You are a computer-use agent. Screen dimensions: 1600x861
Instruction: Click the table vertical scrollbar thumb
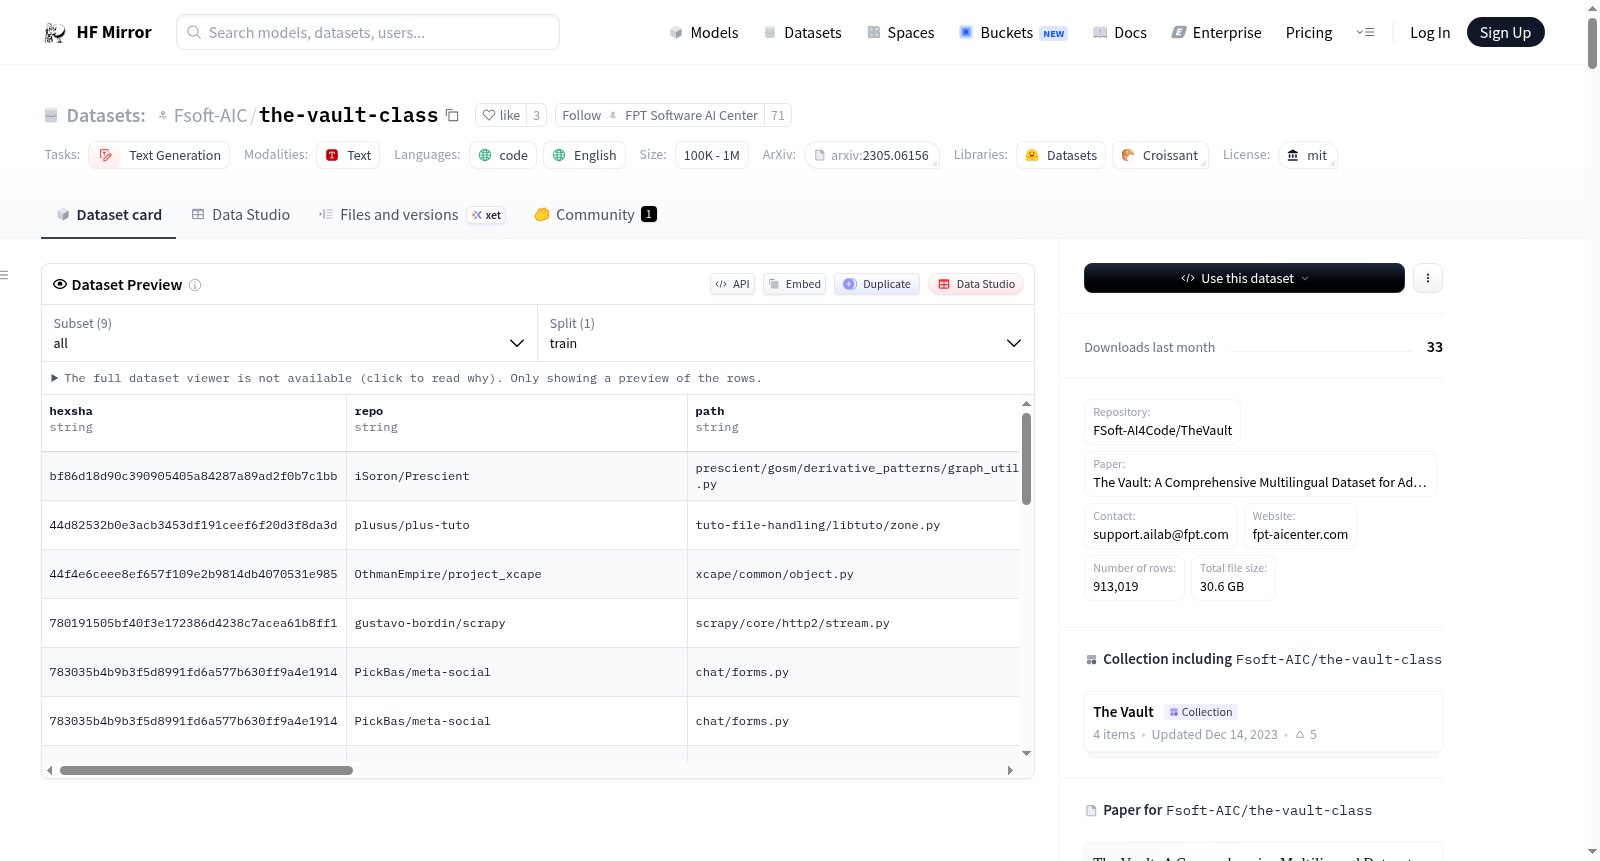pyautogui.click(x=1026, y=459)
